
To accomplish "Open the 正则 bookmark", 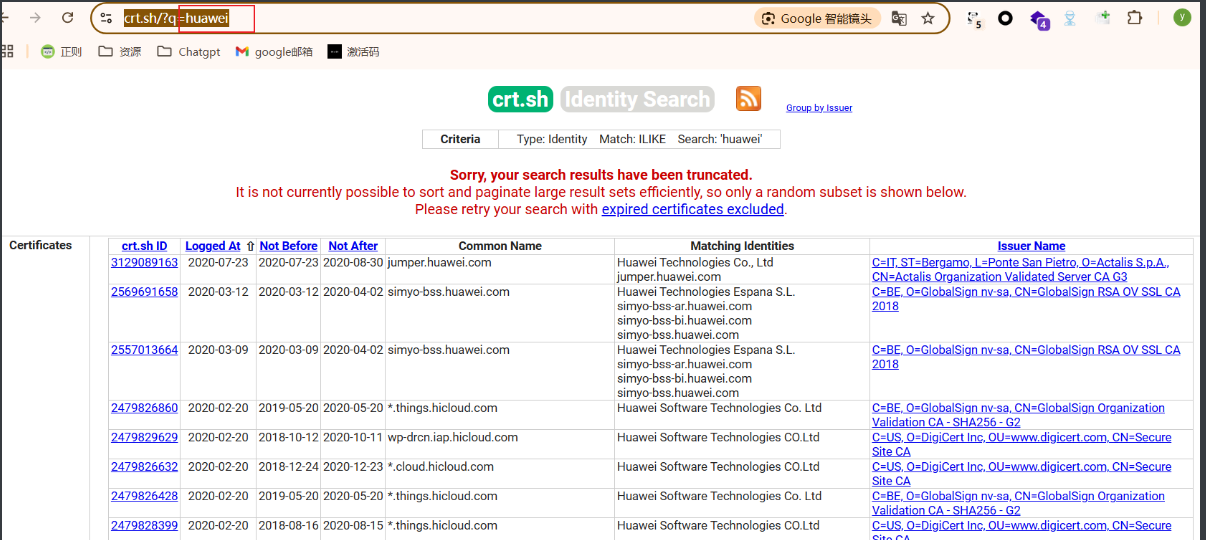I will coord(61,52).
